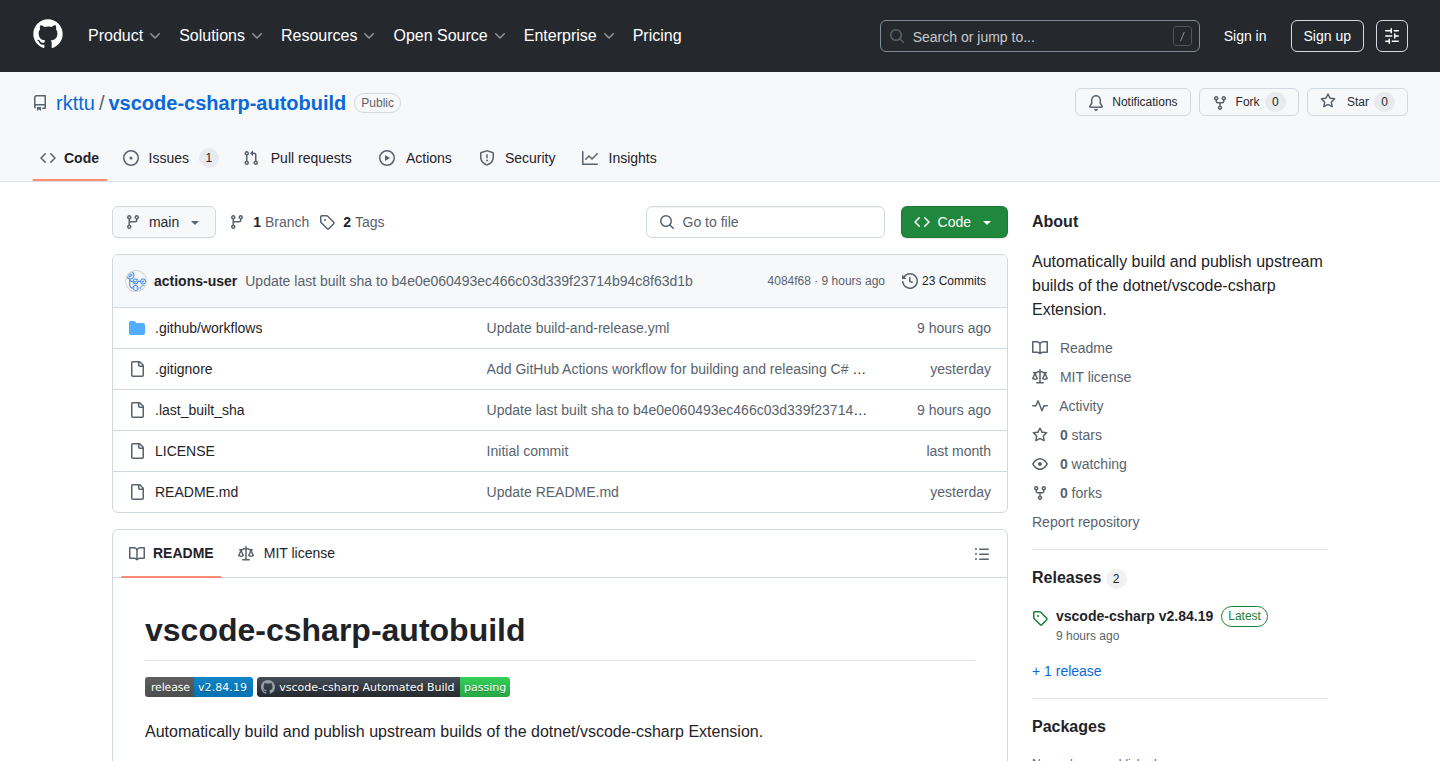This screenshot has height=761, width=1440.
Task: Open the vscode-csharp v2.84.19 release link
Action: 1134,616
